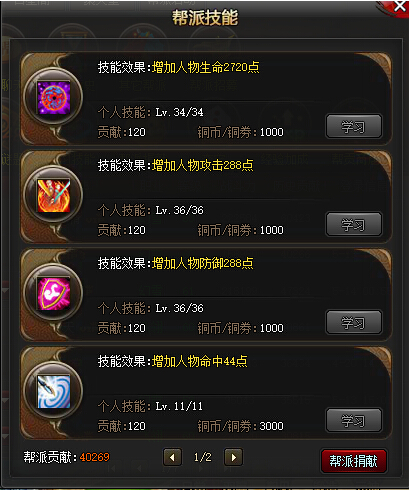Select the pink shield defense skill icon
Screen dimensions: 409x490
(x=54, y=293)
